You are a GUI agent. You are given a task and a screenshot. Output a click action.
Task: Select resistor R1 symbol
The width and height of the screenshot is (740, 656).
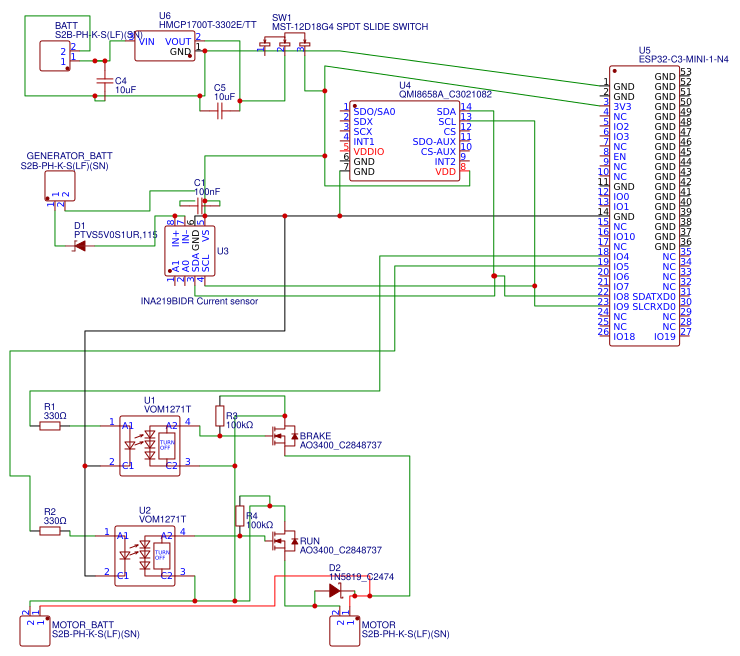coord(50,426)
